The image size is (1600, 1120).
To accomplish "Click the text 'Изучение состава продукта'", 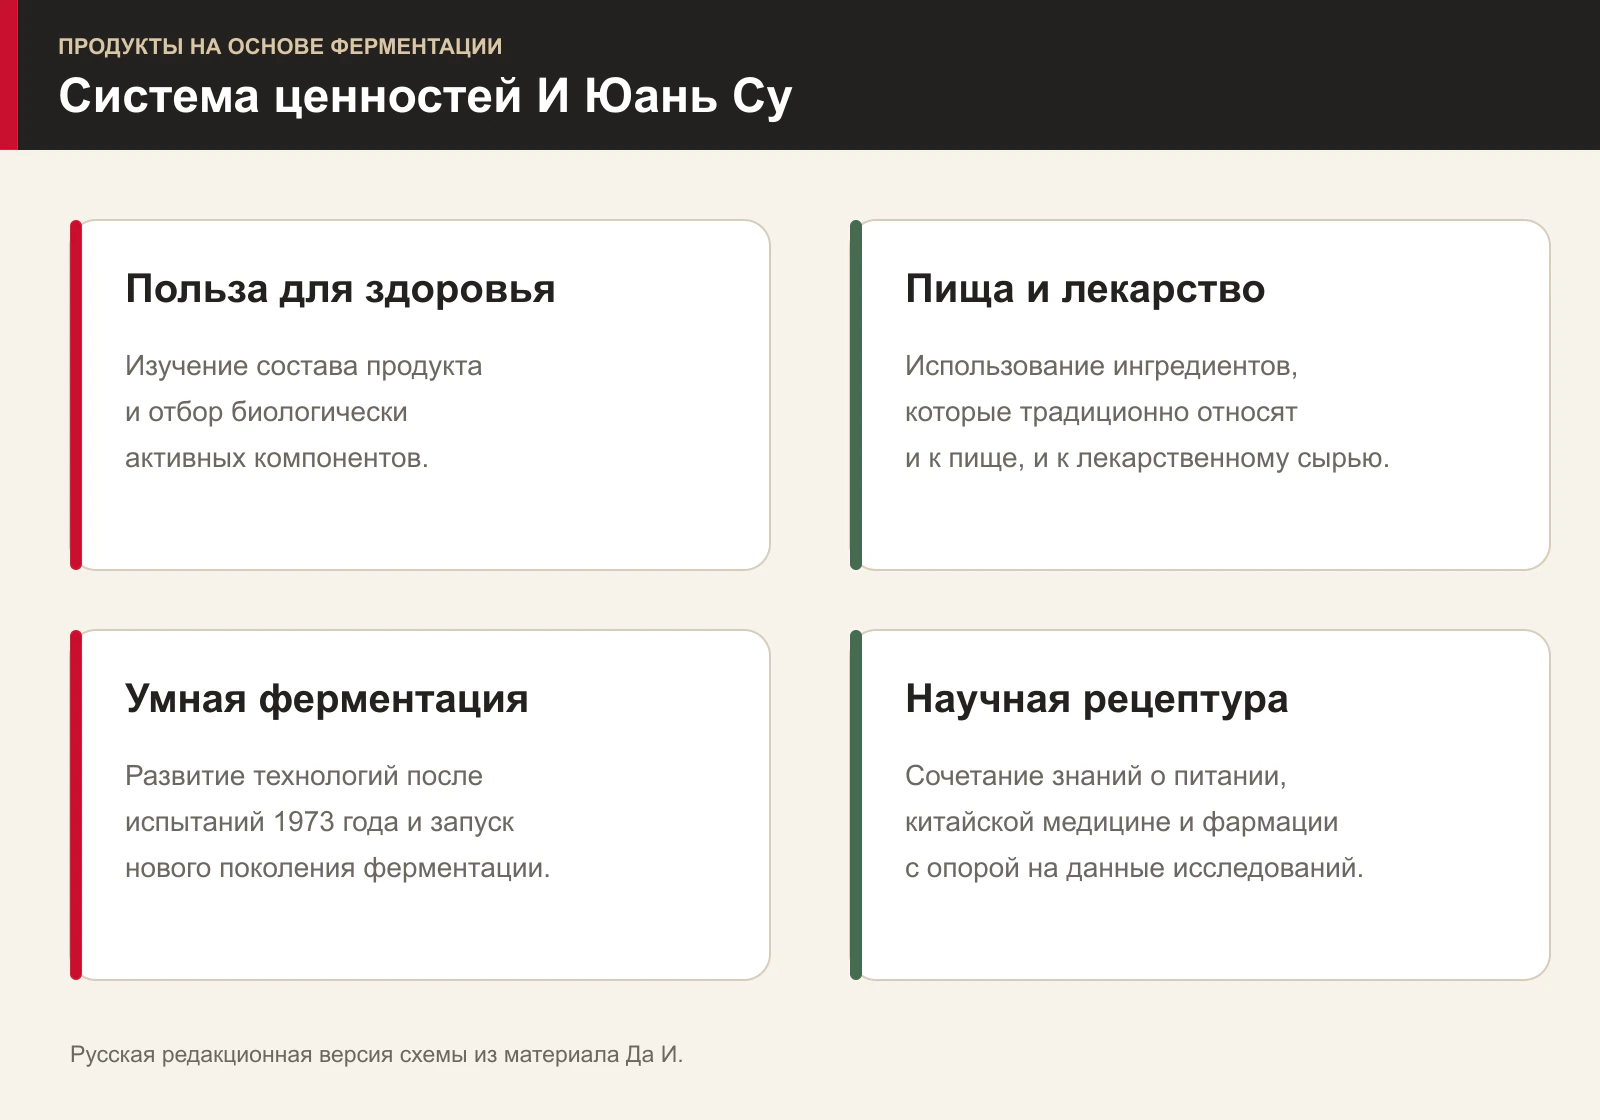I will (303, 366).
